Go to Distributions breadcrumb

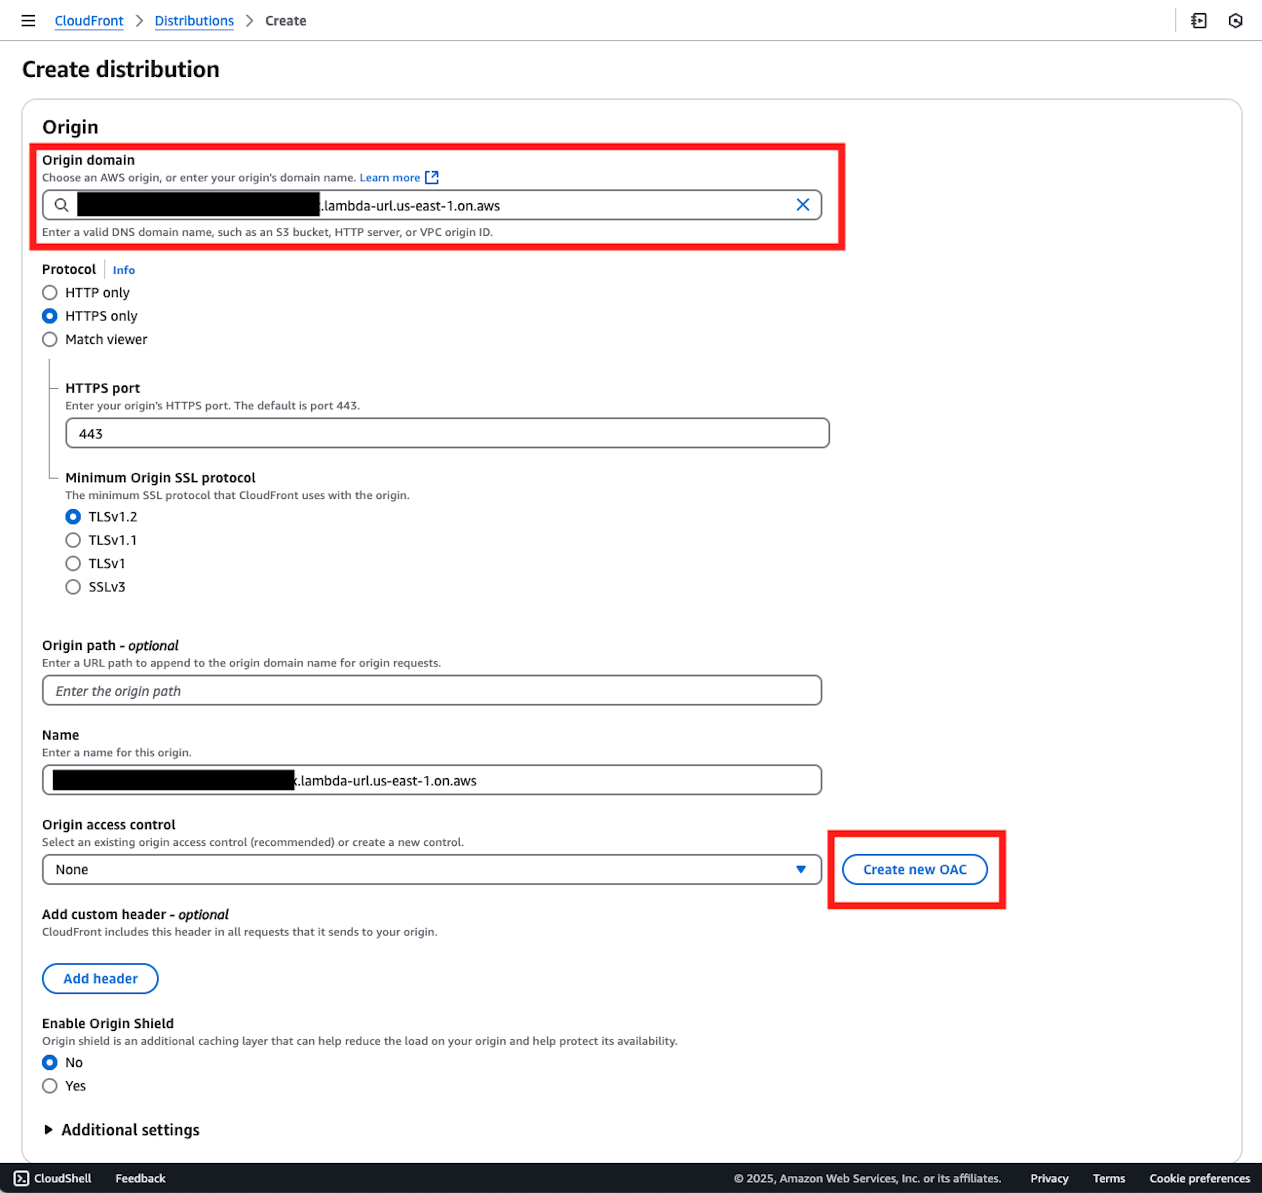point(194,21)
